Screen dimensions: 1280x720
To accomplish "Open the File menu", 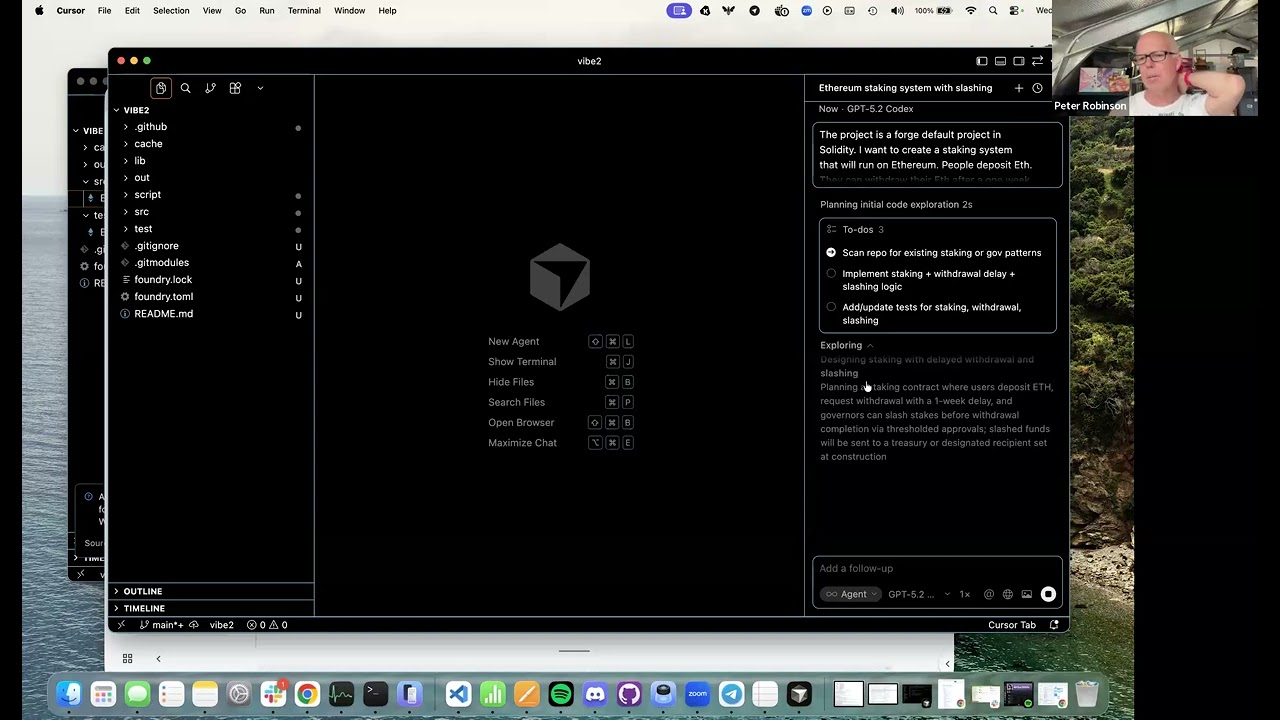I will 104,11.
